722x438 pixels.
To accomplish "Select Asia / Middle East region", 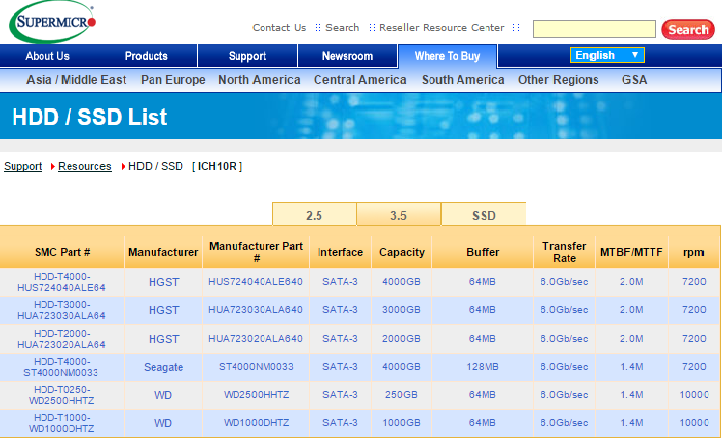I will pos(76,80).
